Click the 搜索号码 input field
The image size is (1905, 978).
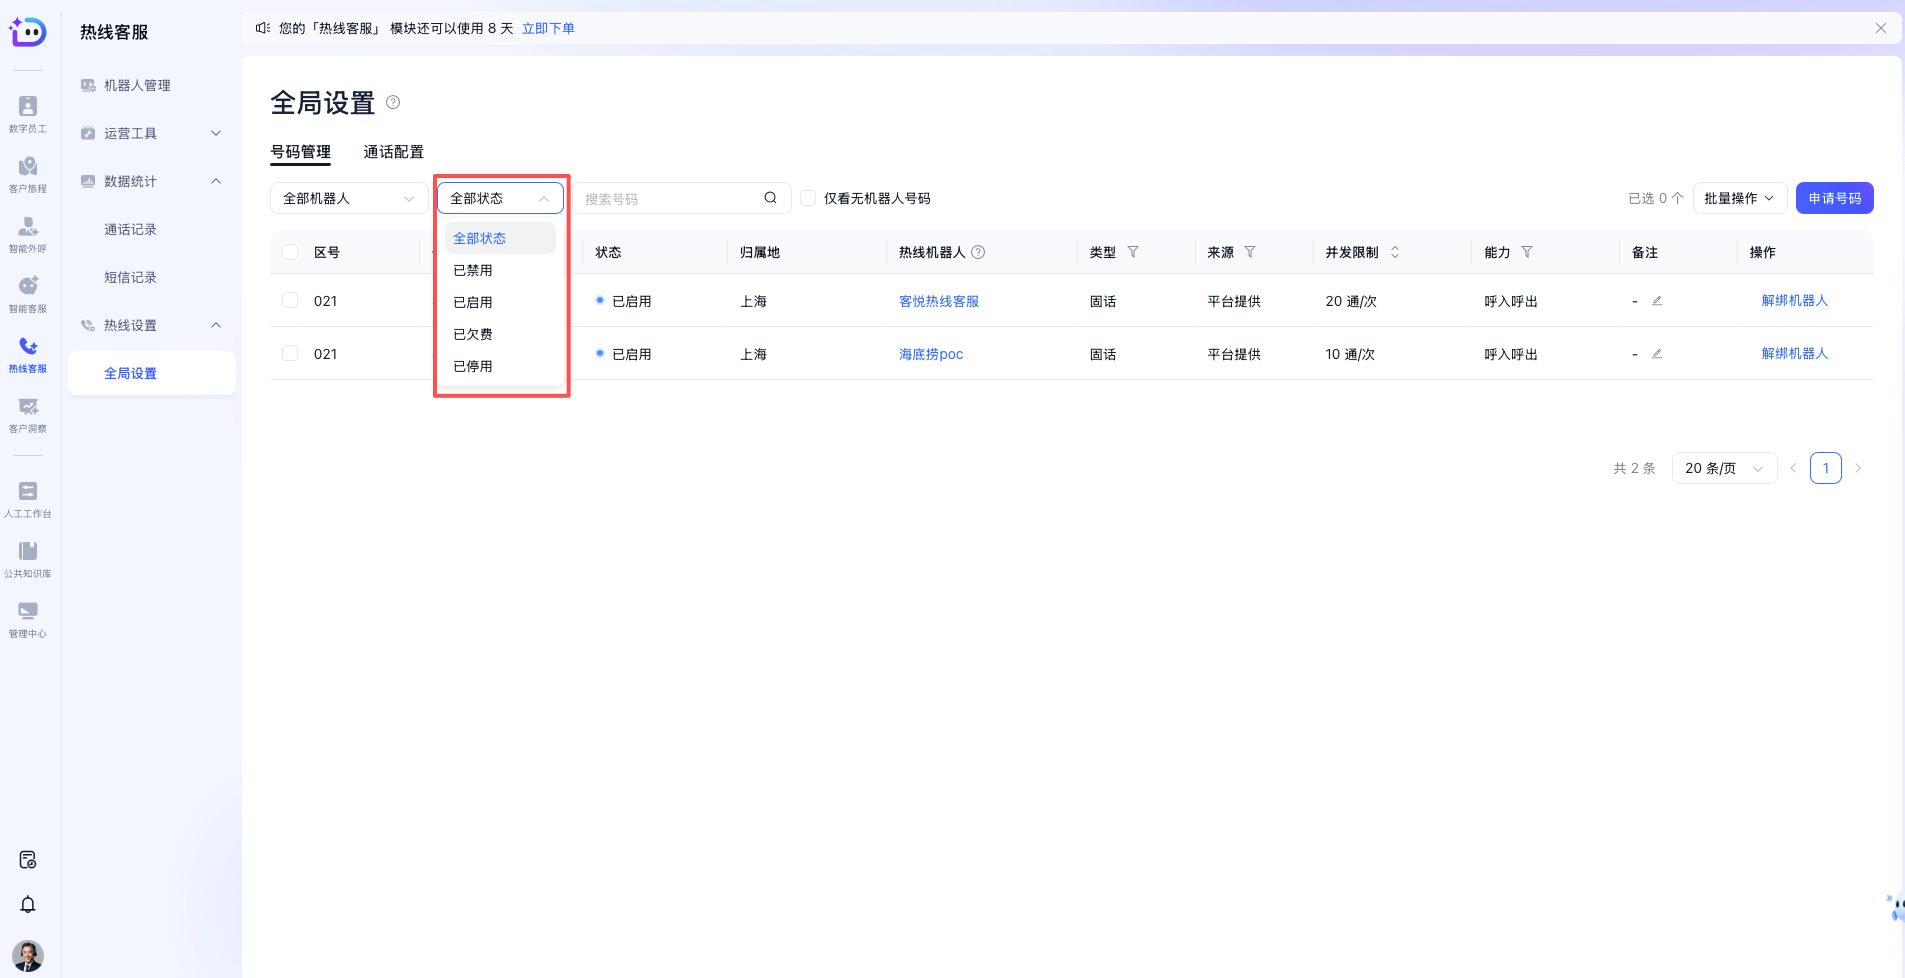pos(670,199)
